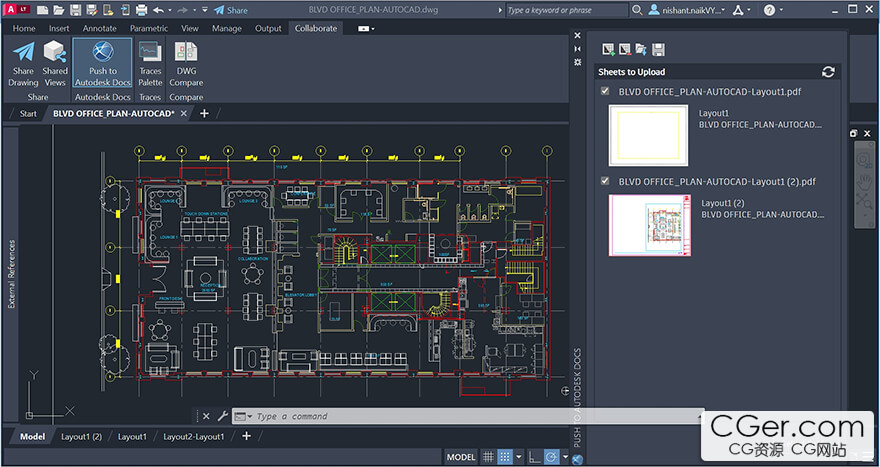Open the Parametric ribbon tab
Screen dimensions: 880x467
click(149, 28)
